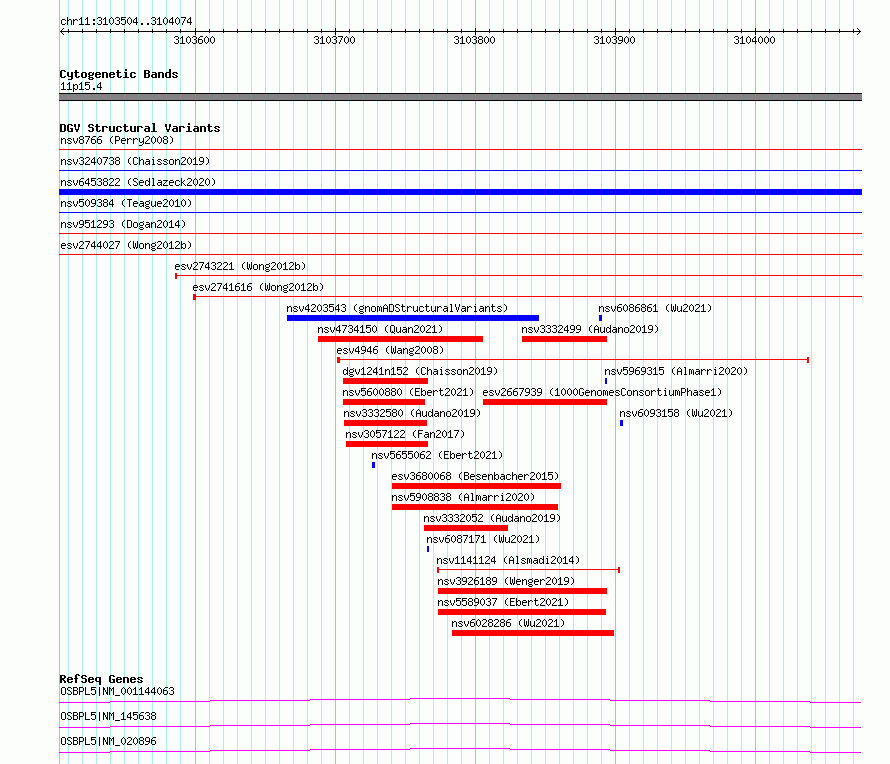Click nsv5589037 (Ebert2021) label
Viewport: 890px width, 764px height.
pos(503,602)
